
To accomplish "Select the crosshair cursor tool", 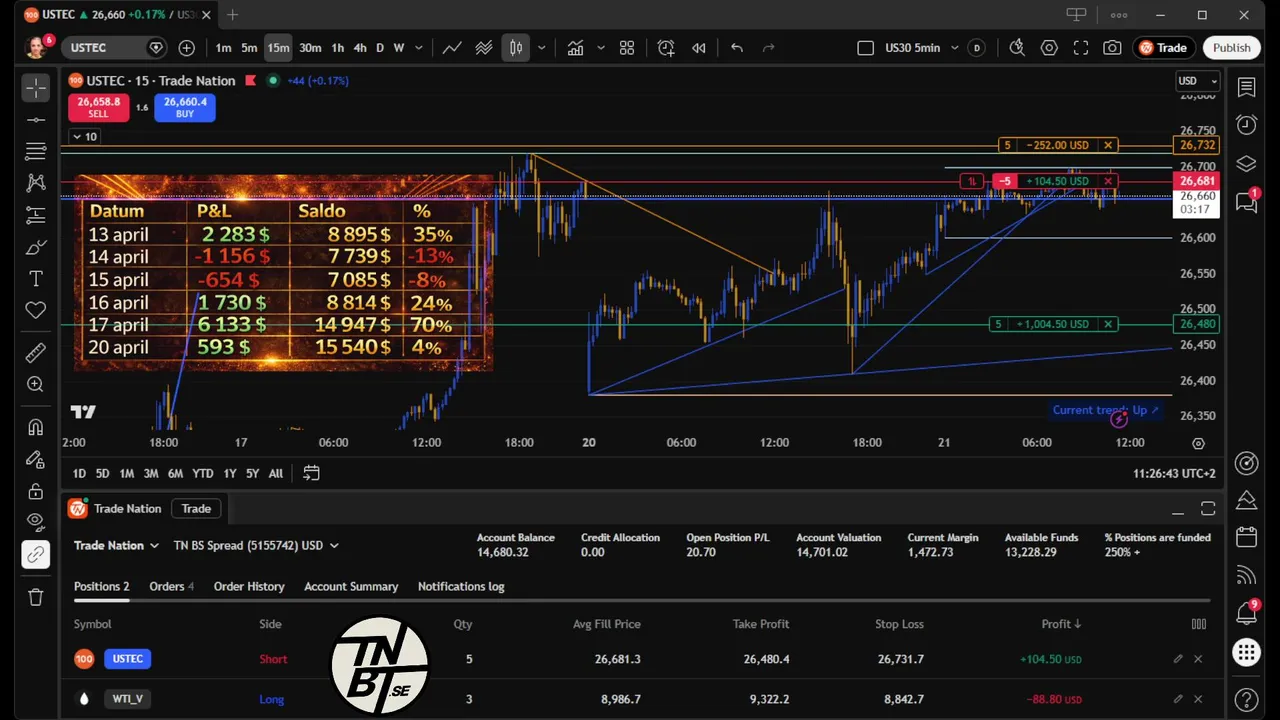I will 36,88.
